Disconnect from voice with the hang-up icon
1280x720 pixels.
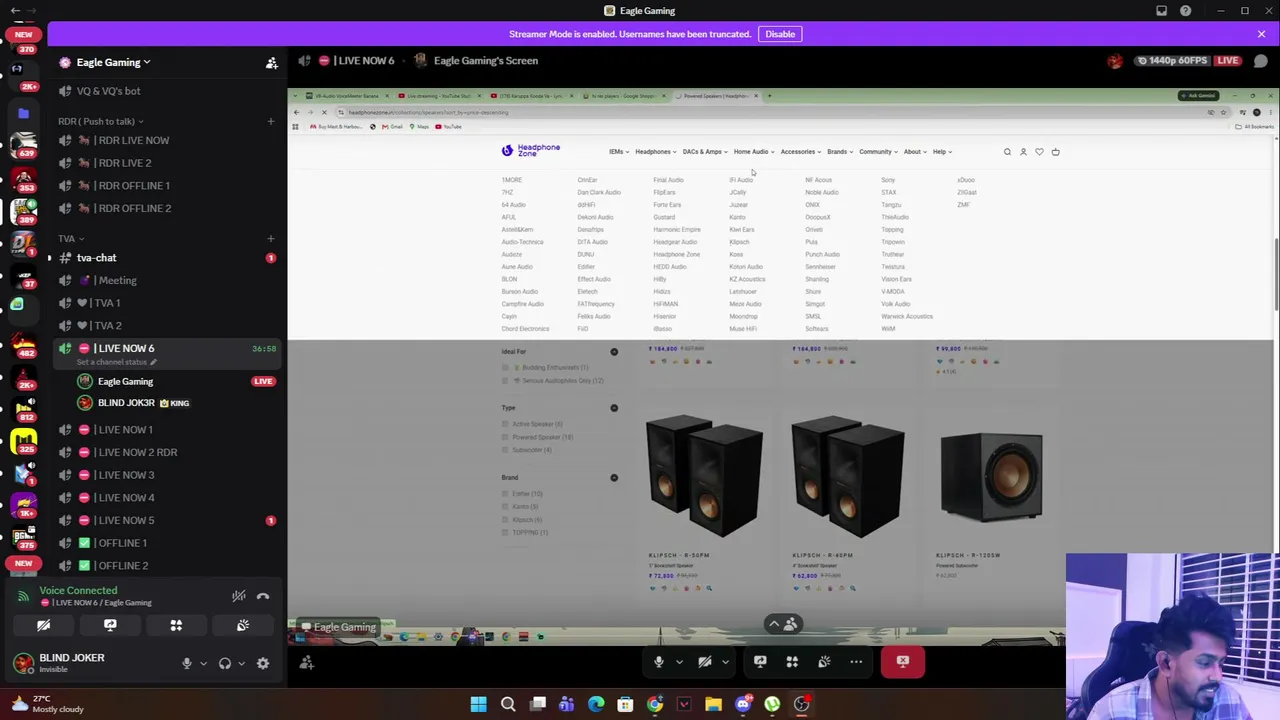pyautogui.click(x=263, y=596)
